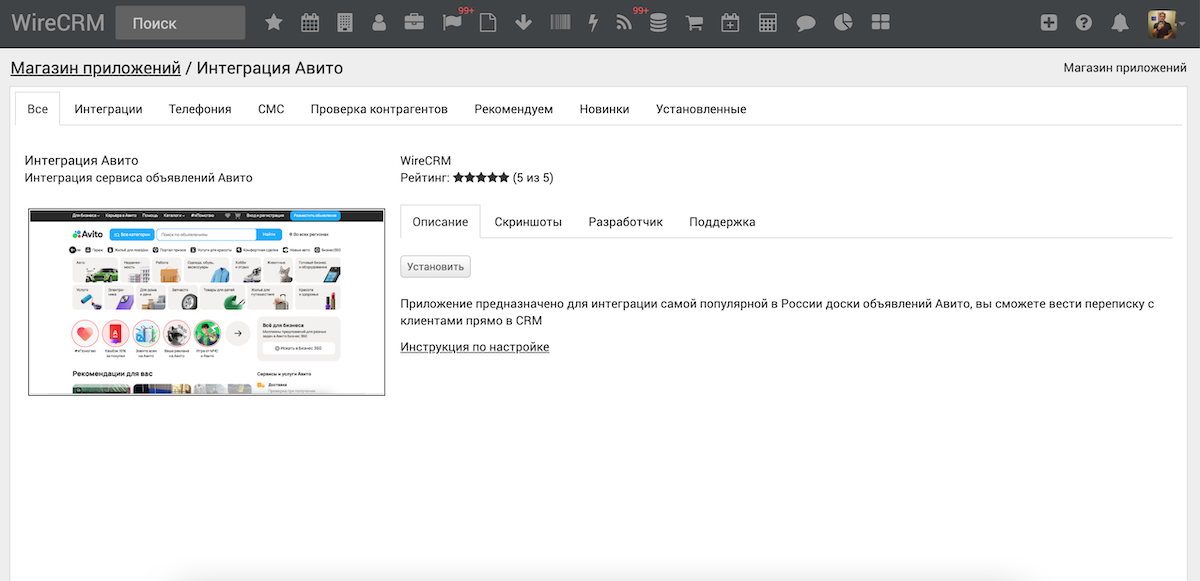Click the Avito screenshot thumbnail
The image size is (1200, 581).
pos(206,302)
